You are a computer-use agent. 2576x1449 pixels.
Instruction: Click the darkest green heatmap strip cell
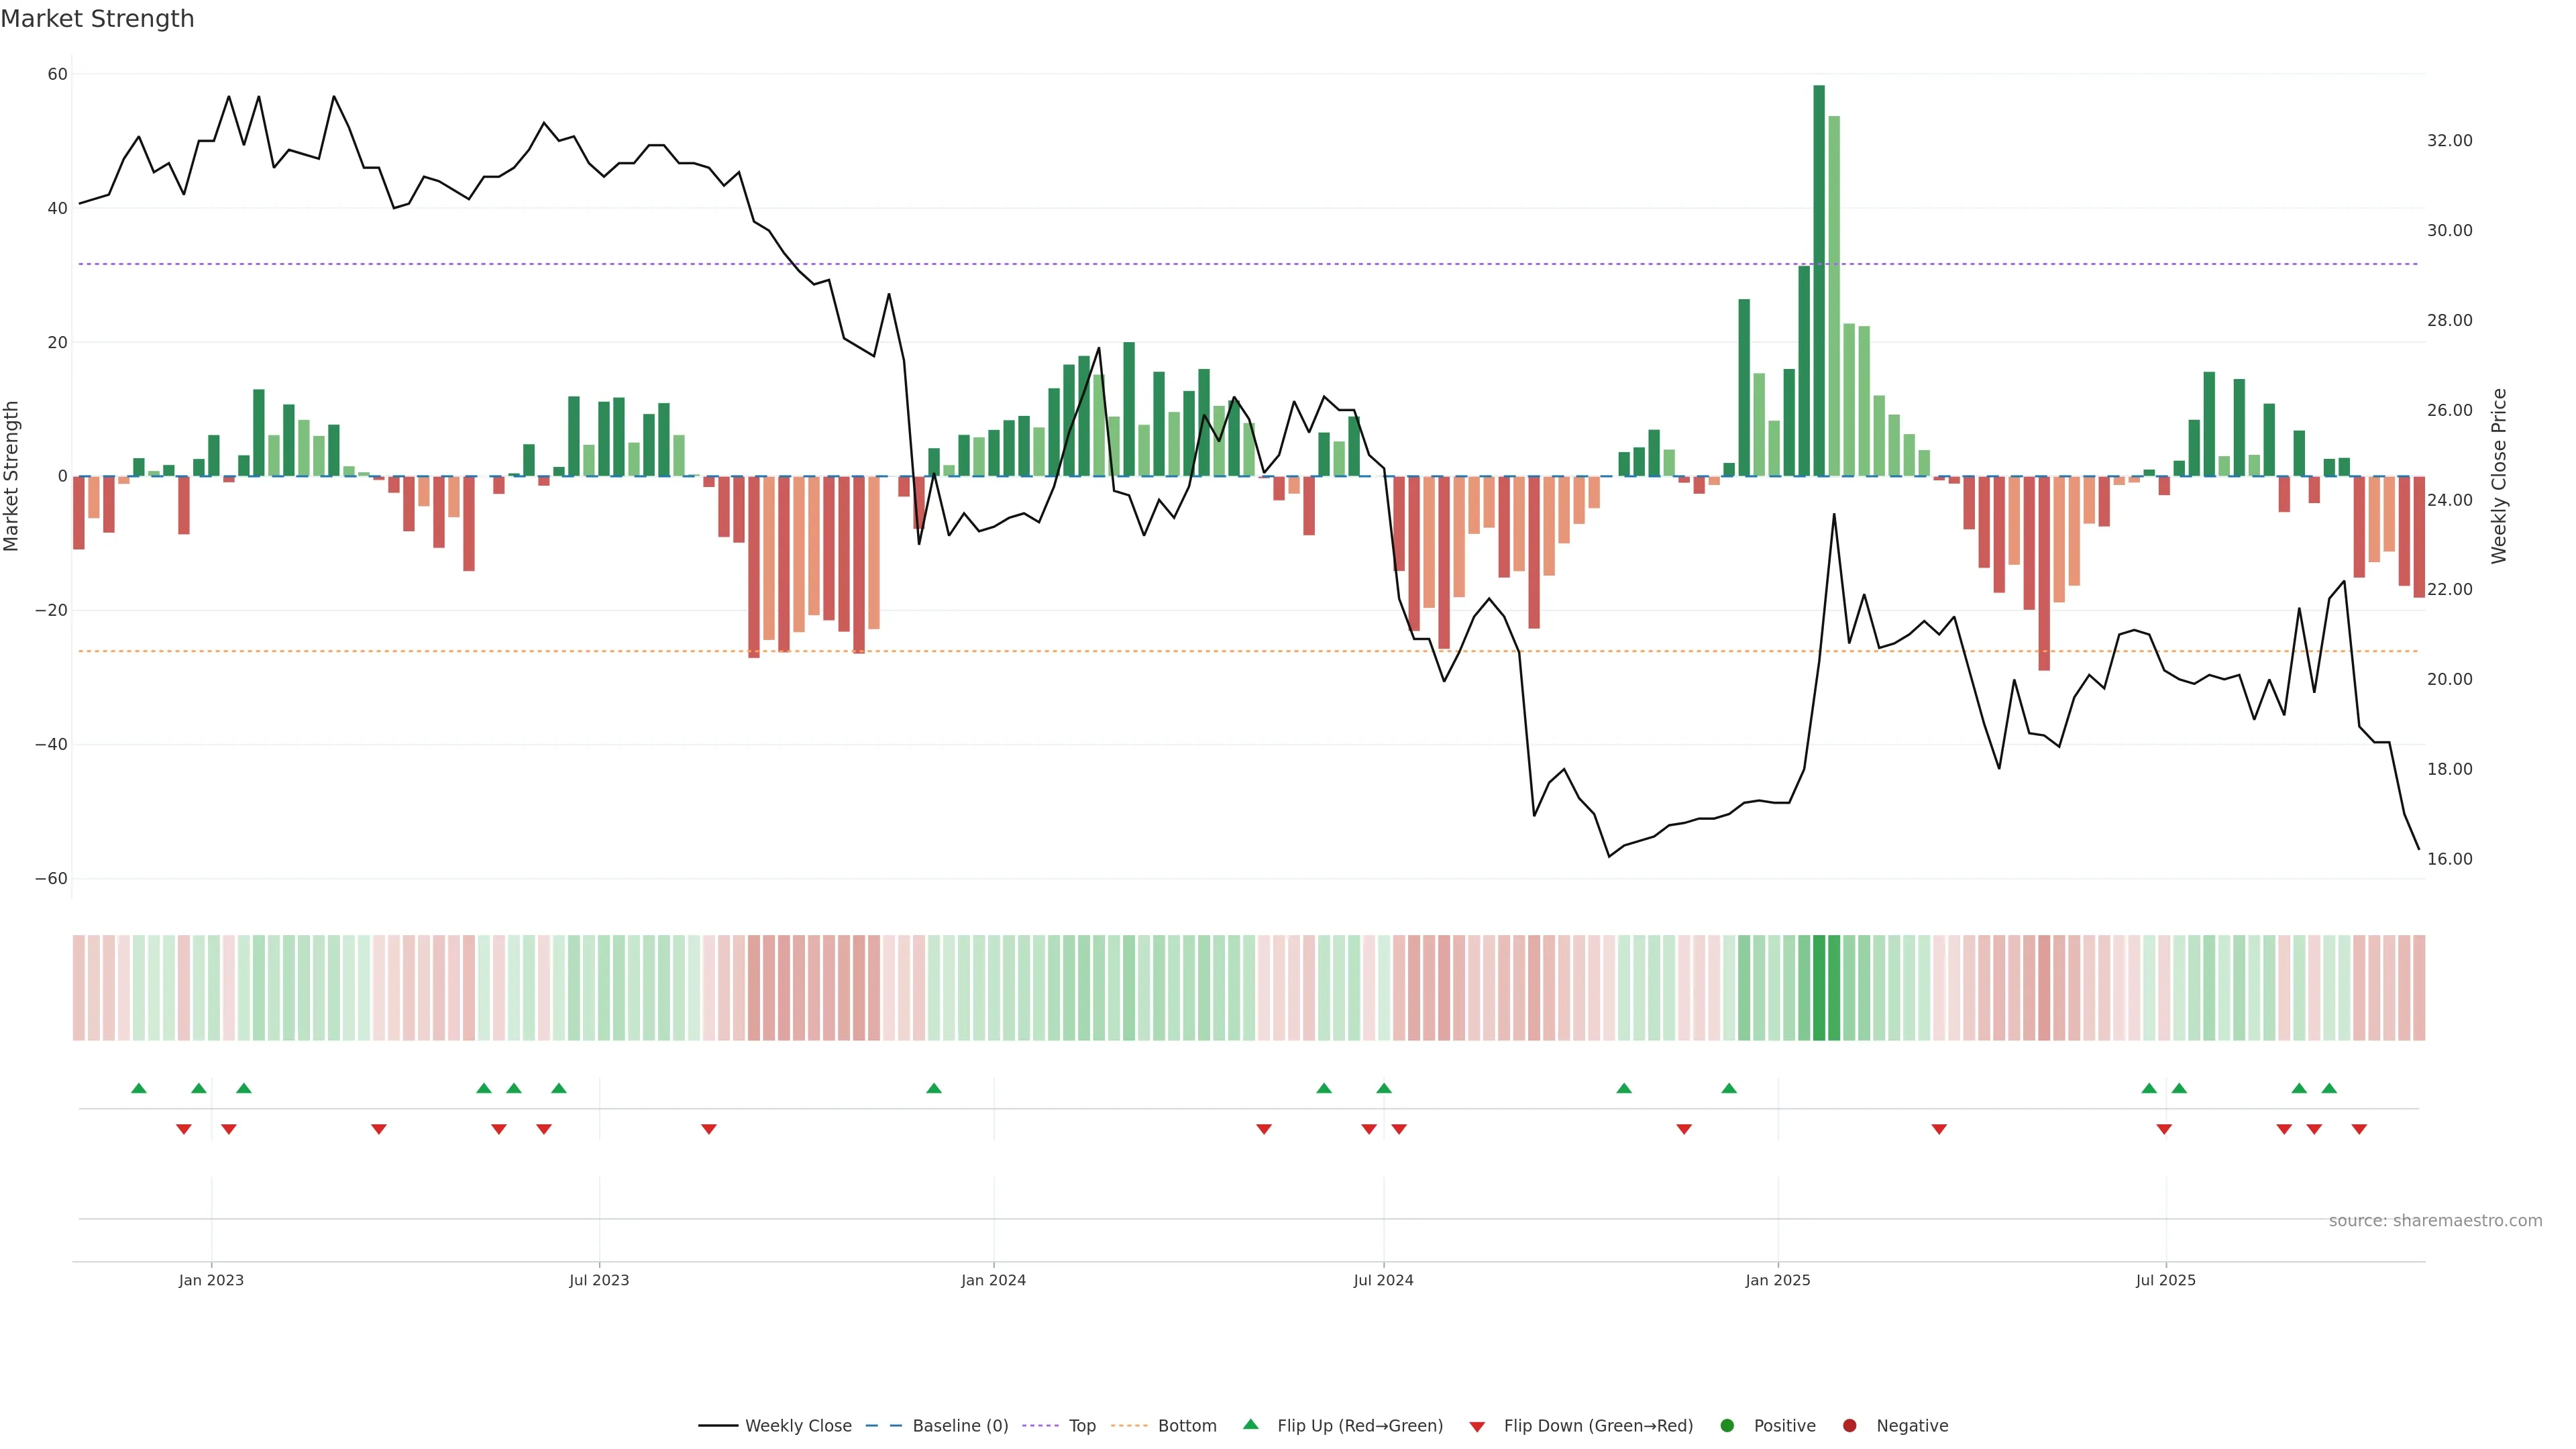[x=1819, y=988]
